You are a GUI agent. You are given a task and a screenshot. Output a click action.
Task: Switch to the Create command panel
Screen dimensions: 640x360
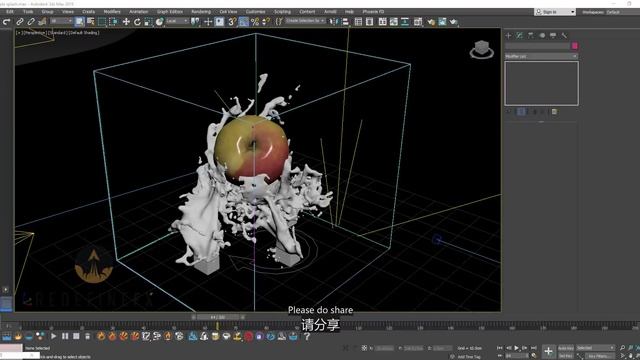(x=509, y=36)
